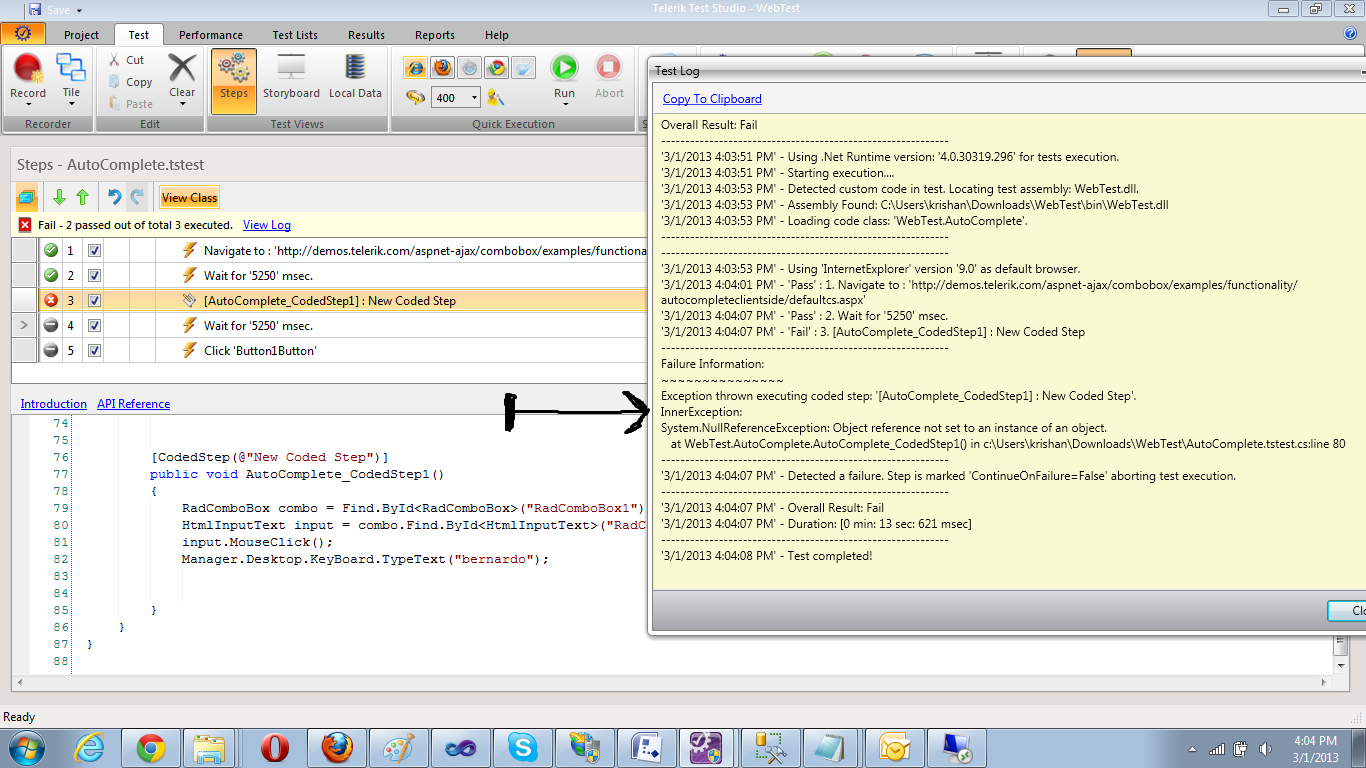Screen dimensions: 1366x768
Task: Click the green Run button
Action: [565, 68]
